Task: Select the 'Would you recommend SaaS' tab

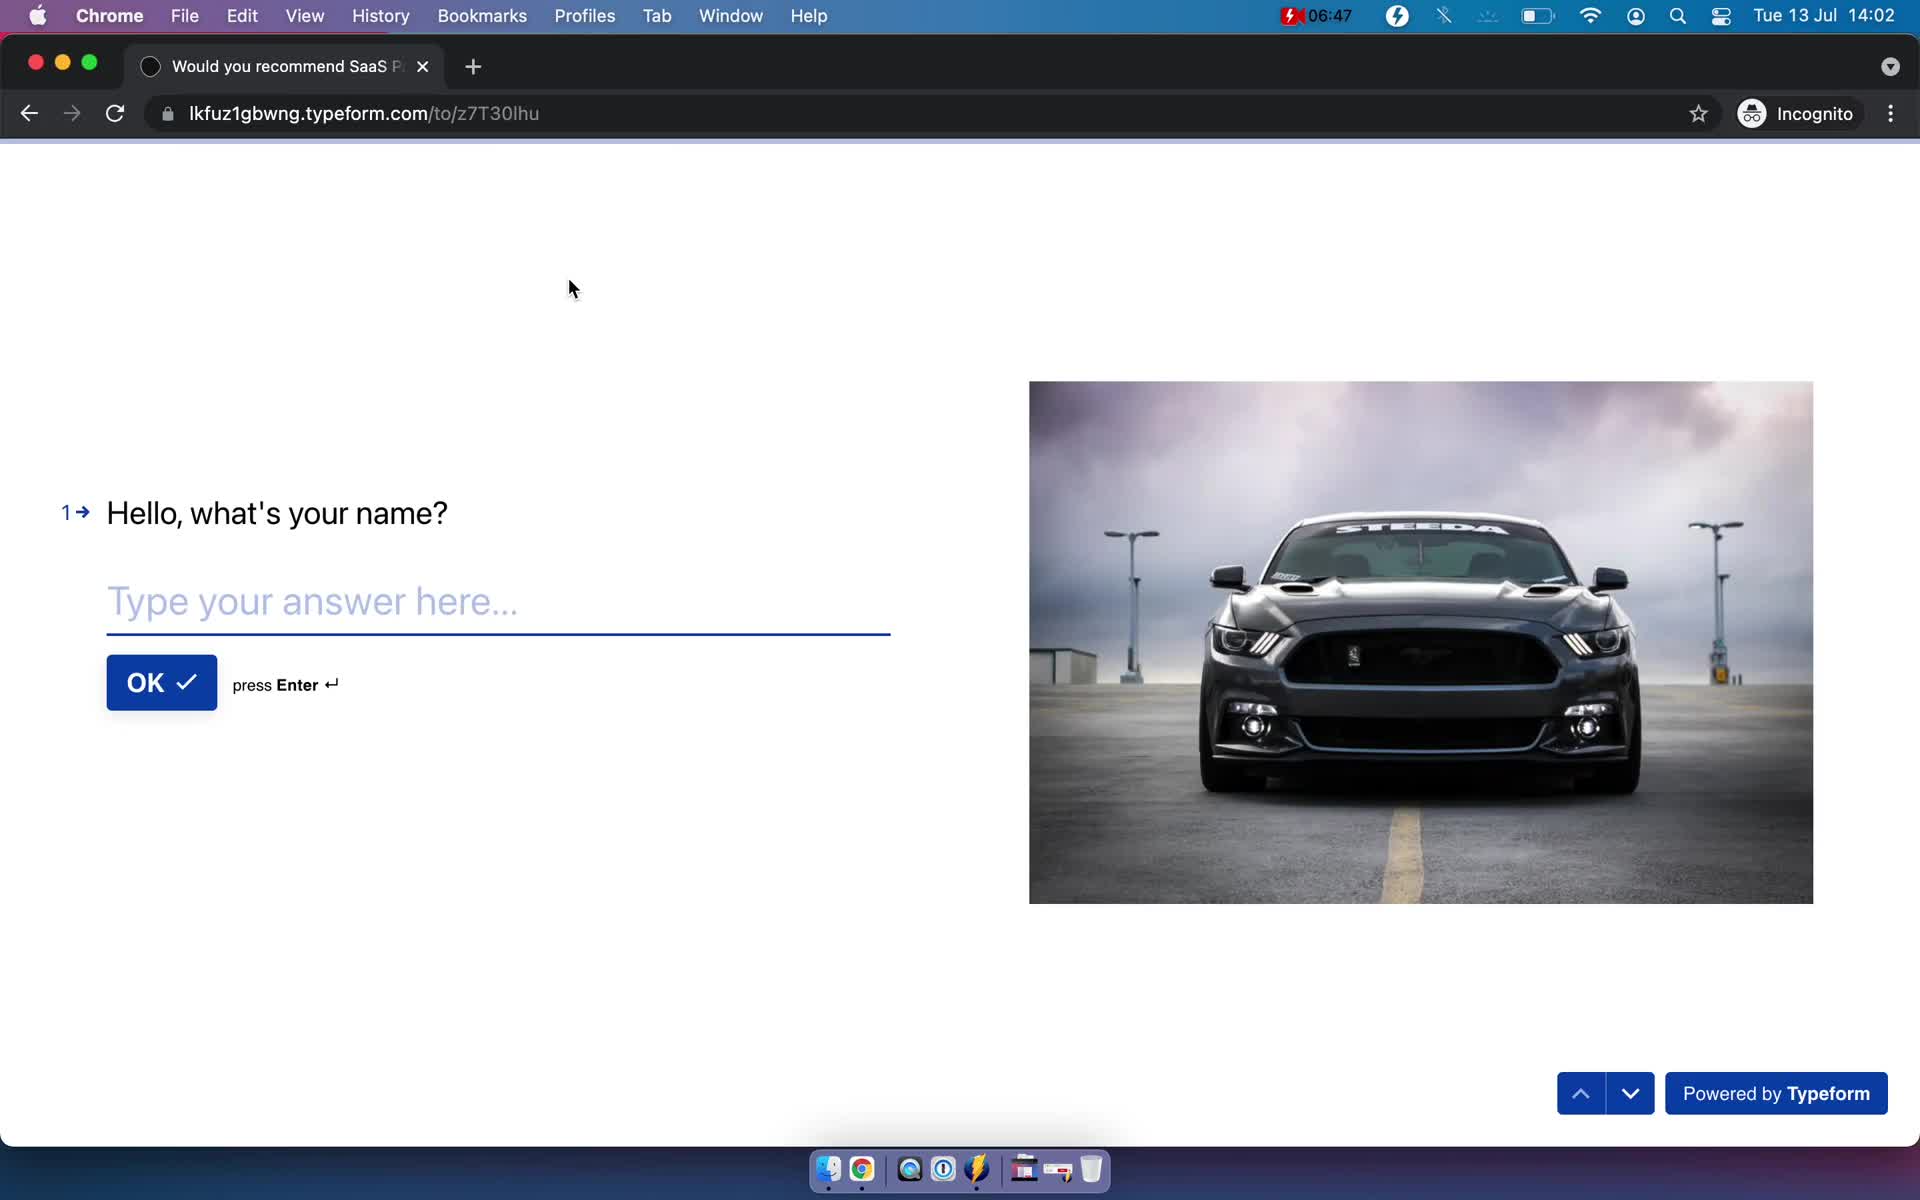Action: [285, 66]
